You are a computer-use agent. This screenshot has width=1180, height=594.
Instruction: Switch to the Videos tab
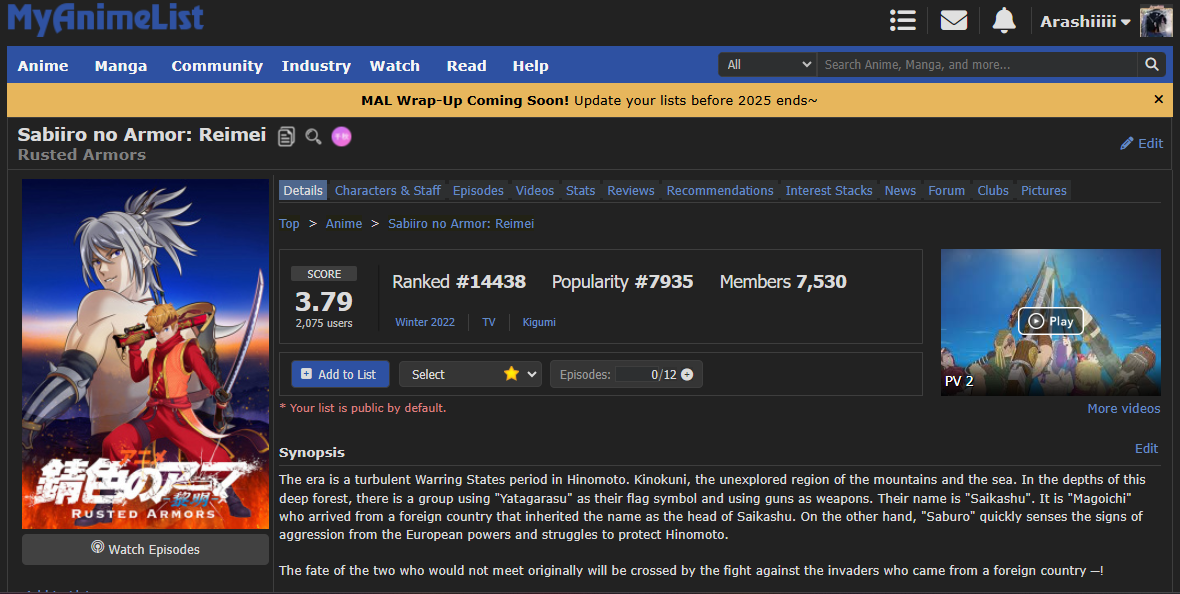[x=534, y=190]
